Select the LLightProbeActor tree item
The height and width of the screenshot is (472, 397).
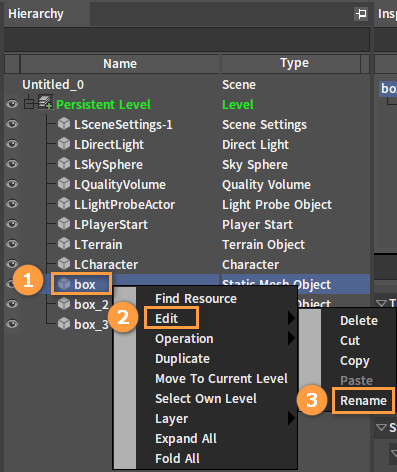(124, 204)
